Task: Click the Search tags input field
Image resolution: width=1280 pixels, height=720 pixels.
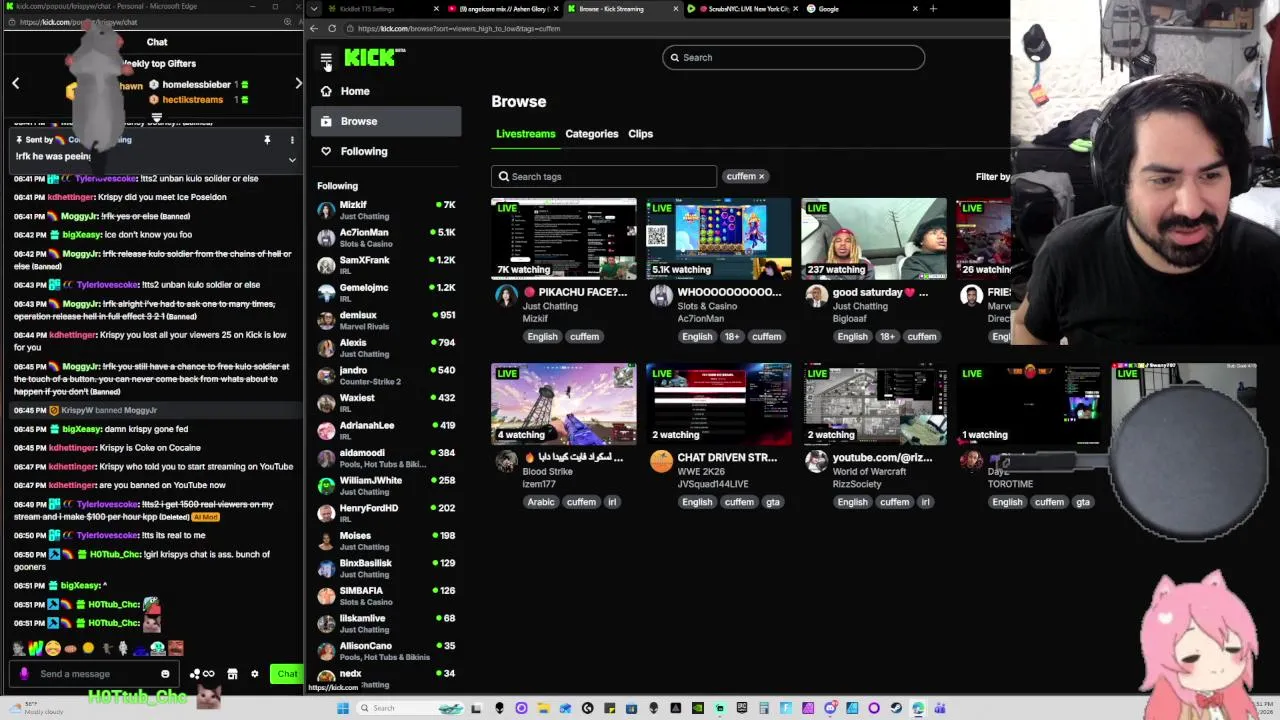Action: (604, 176)
